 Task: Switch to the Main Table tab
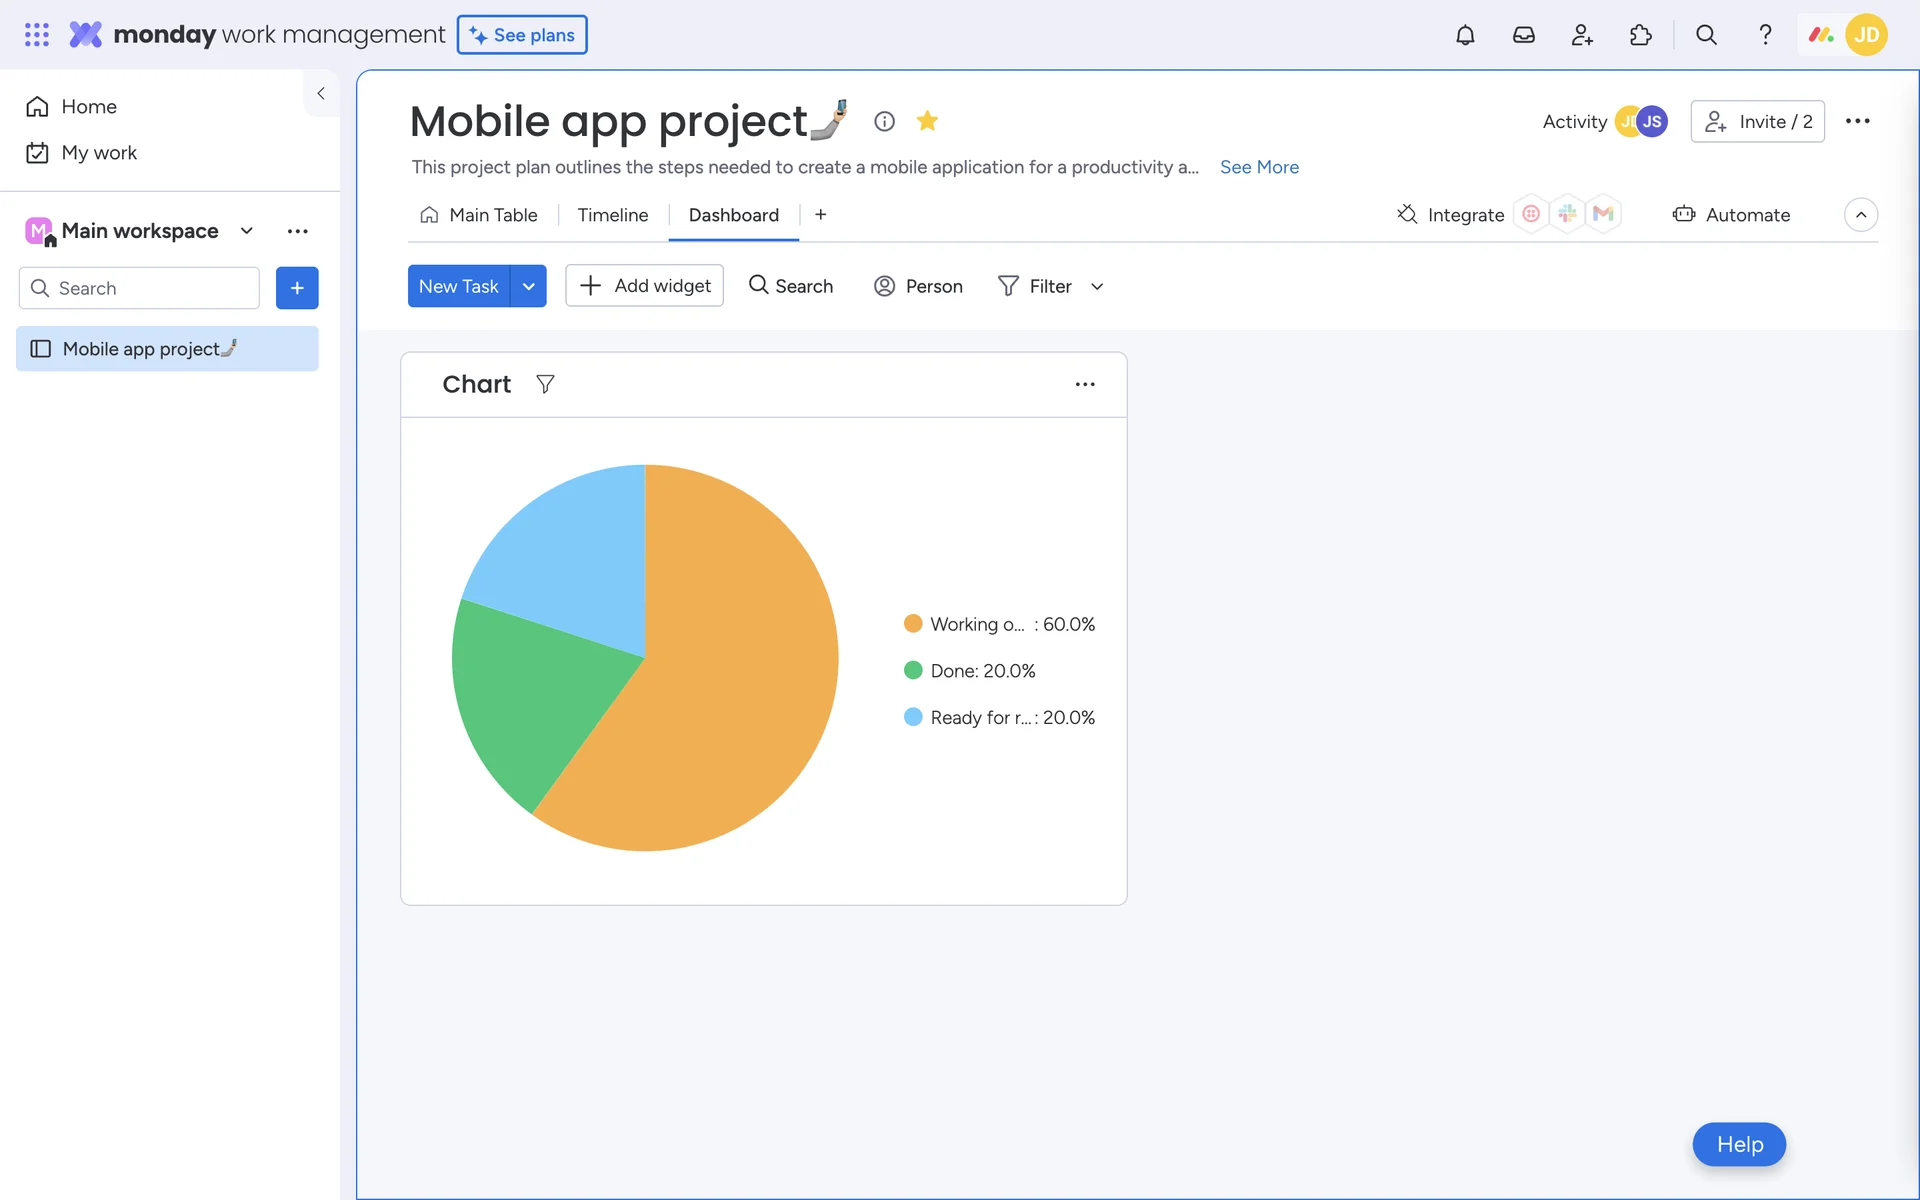pyautogui.click(x=479, y=215)
